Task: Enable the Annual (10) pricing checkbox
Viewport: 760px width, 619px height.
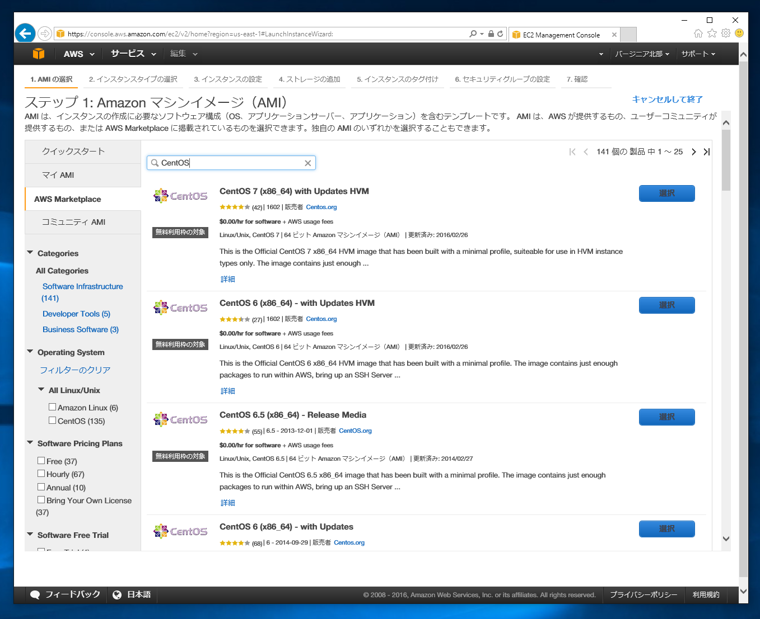Action: click(x=41, y=487)
